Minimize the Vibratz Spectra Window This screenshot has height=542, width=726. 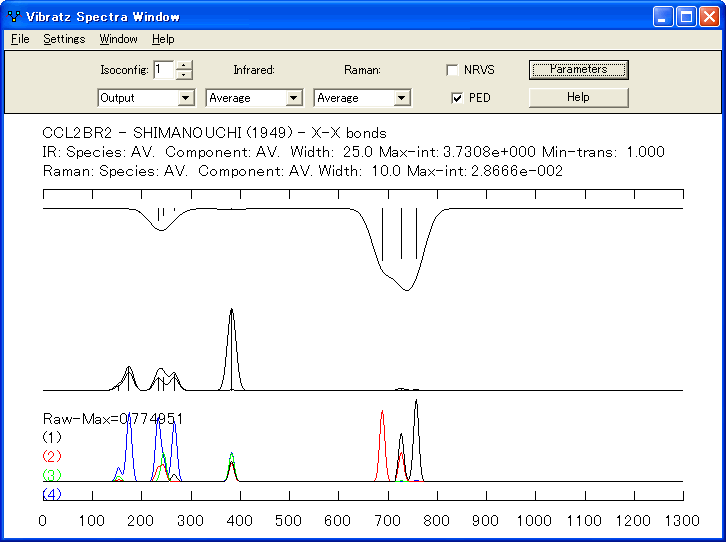point(663,17)
